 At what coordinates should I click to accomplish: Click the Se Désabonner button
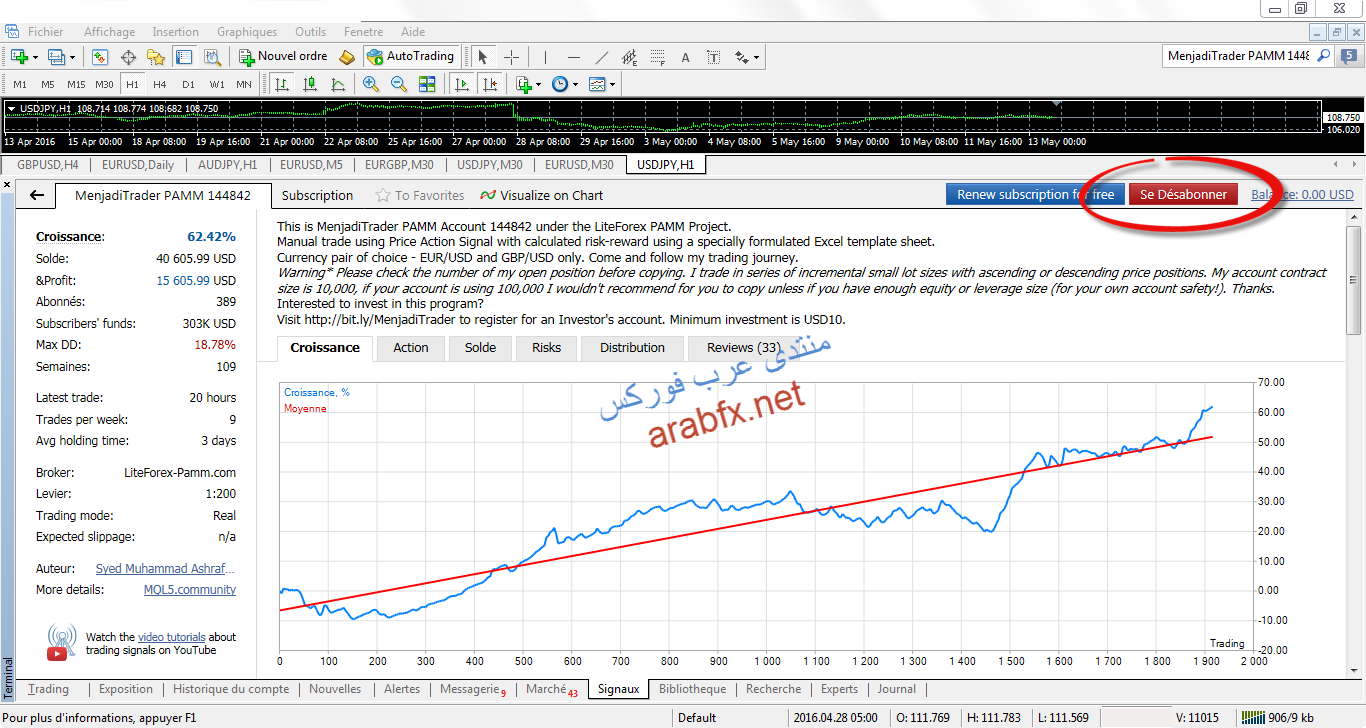coord(1184,195)
